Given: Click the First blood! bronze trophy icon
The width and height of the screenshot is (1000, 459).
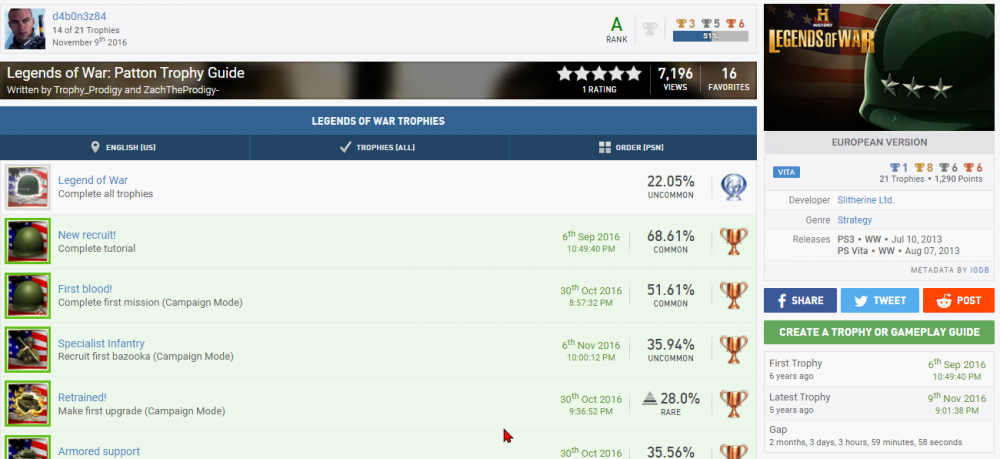Looking at the screenshot, I should 733,295.
